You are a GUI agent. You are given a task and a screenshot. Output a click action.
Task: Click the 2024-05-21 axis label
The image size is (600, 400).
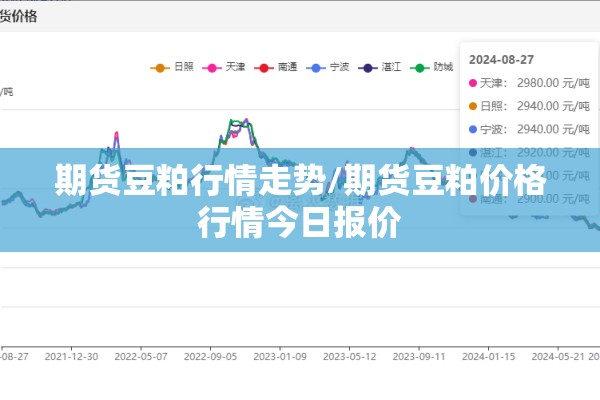tap(558, 357)
